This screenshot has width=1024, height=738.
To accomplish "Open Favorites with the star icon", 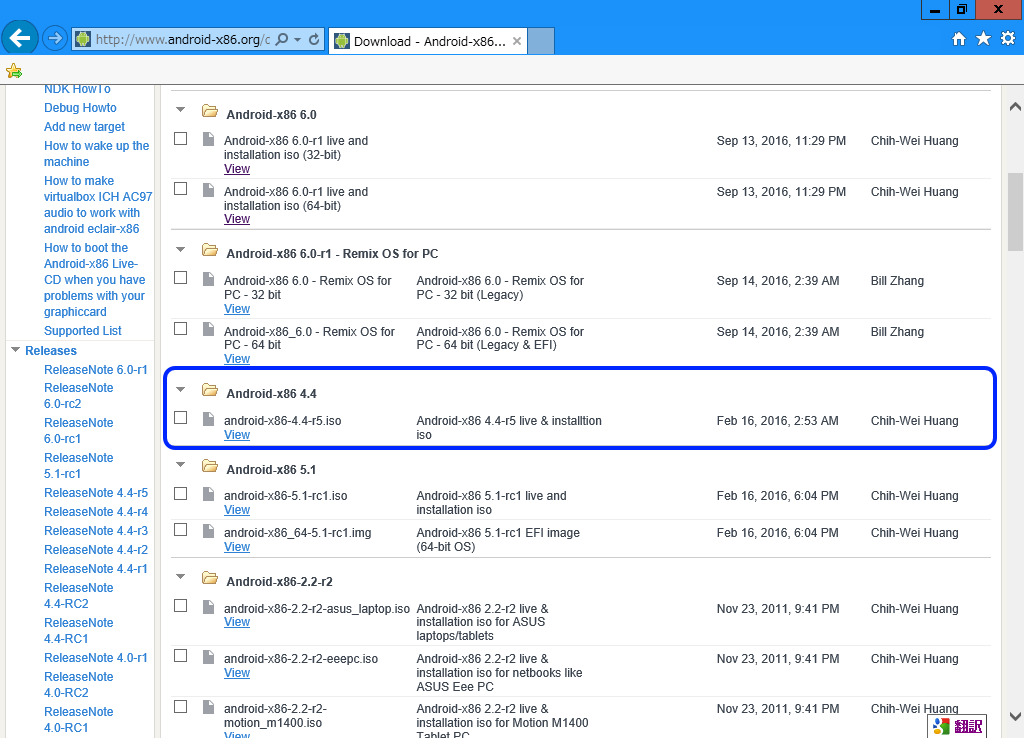I will pos(984,39).
